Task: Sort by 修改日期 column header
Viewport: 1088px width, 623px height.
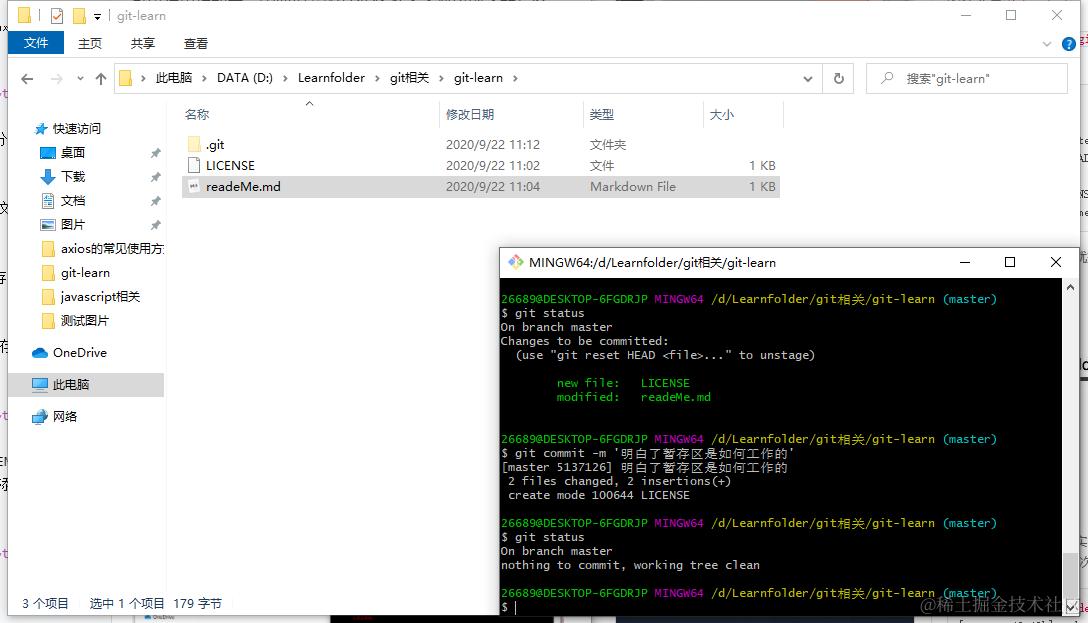Action: click(x=470, y=114)
